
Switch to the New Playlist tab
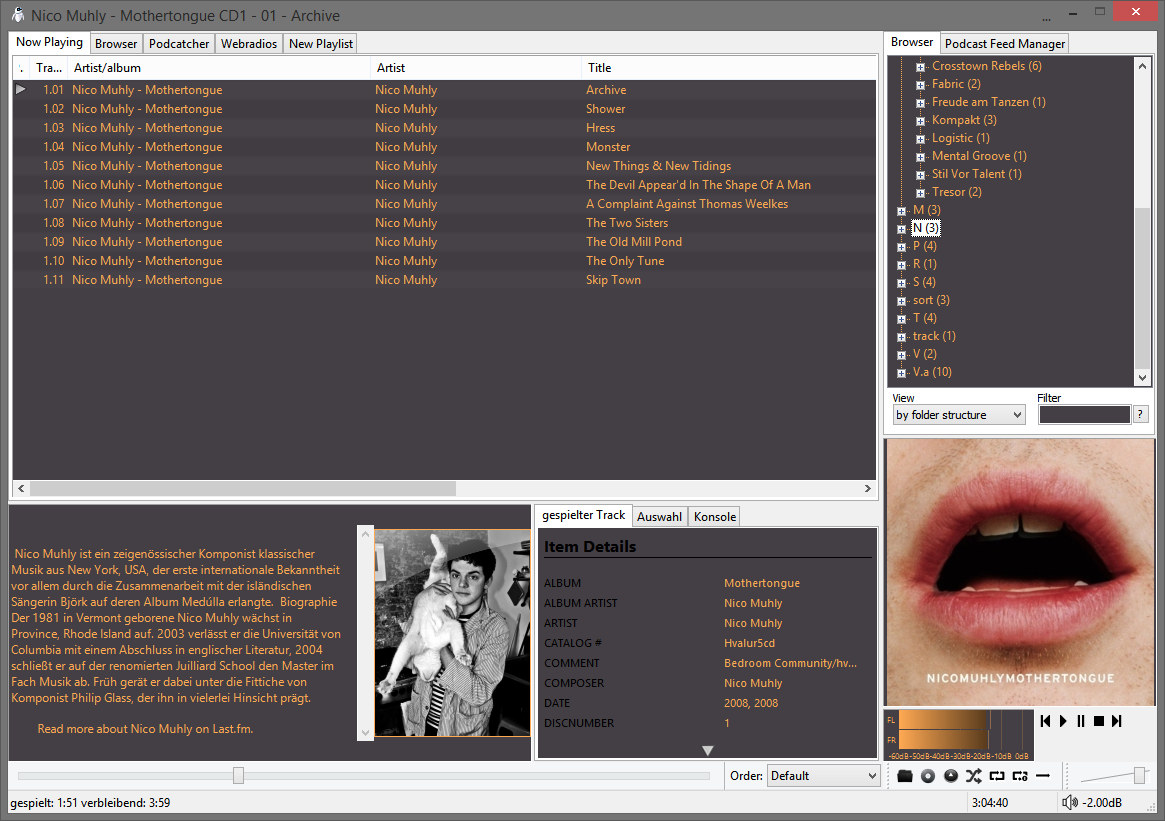pos(321,44)
